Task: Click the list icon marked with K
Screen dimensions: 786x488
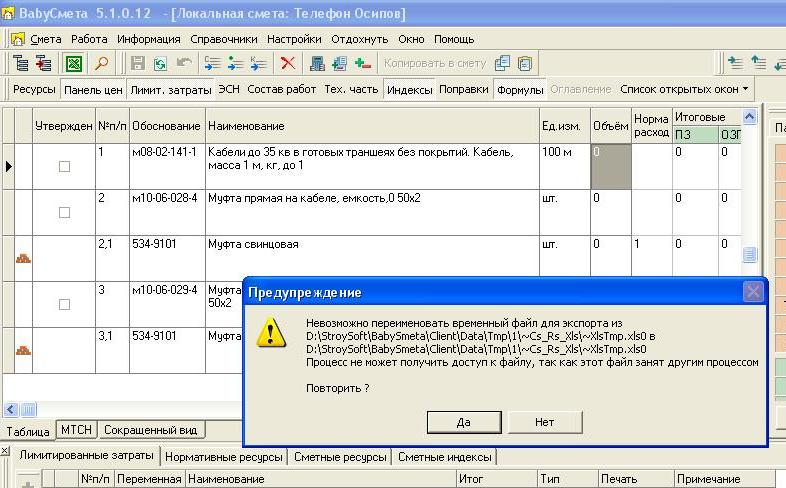Action: point(258,64)
